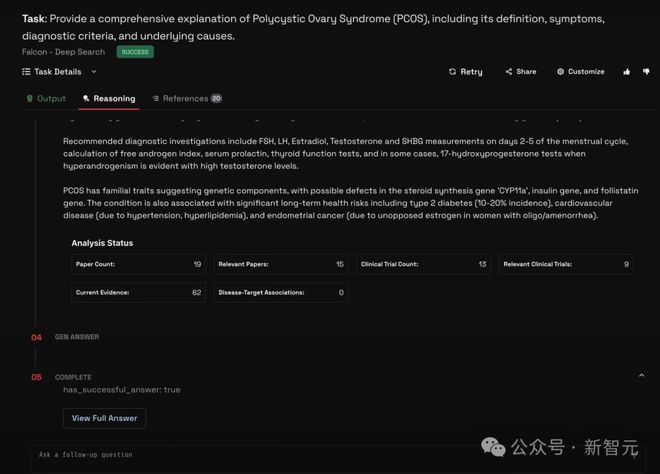Click step 05 COMPLETE label
The height and width of the screenshot is (474, 660).
click(73, 377)
